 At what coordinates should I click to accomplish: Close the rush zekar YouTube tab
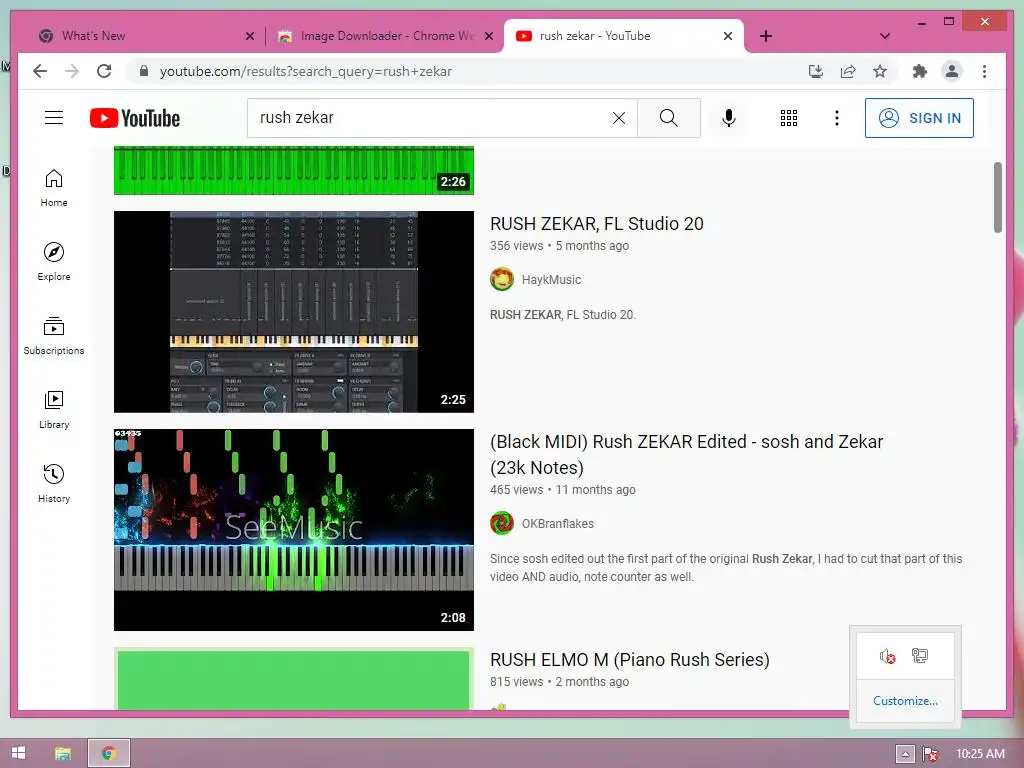728,37
